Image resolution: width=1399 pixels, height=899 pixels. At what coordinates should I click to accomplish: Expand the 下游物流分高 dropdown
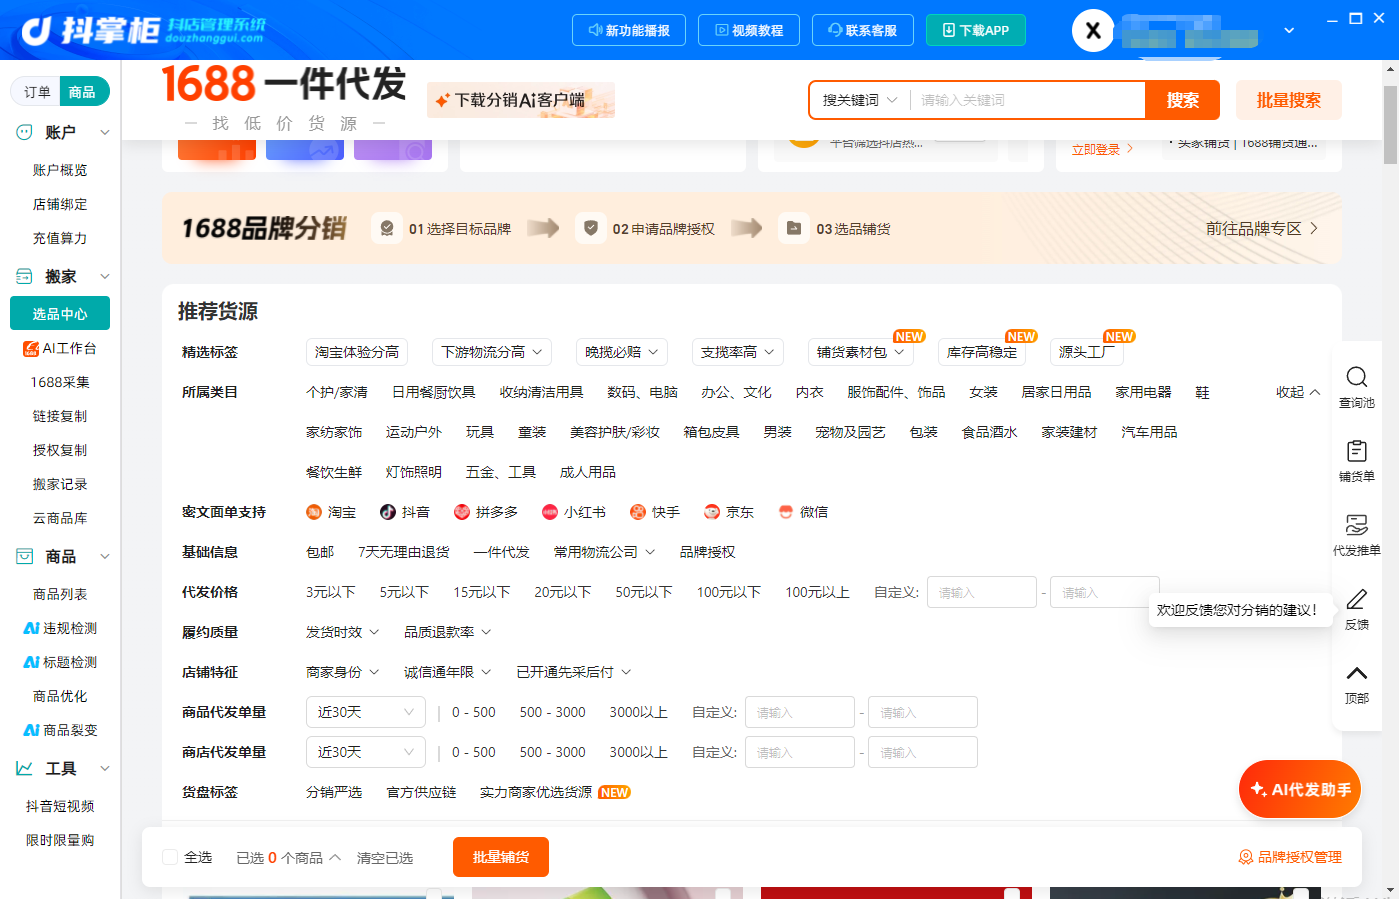click(x=492, y=352)
